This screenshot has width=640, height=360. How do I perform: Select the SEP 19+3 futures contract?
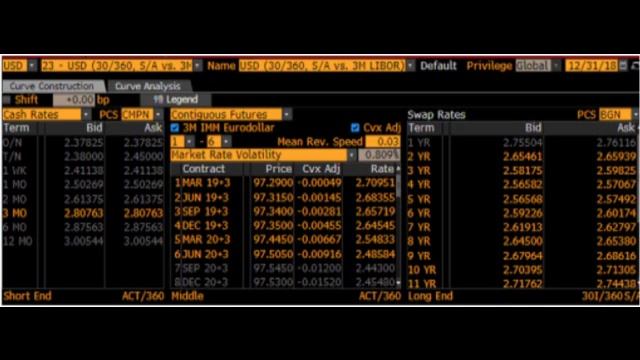tap(205, 211)
